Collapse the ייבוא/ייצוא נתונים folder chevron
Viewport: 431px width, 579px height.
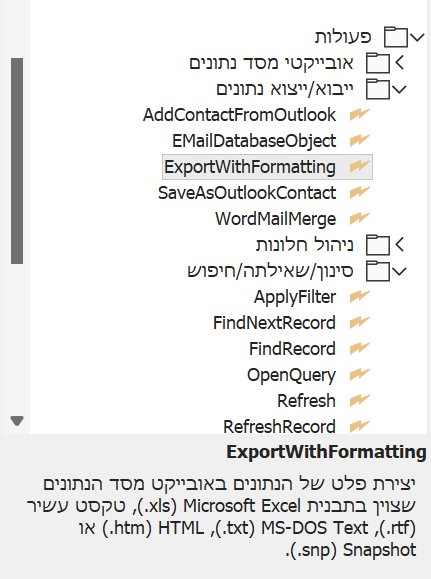399,89
